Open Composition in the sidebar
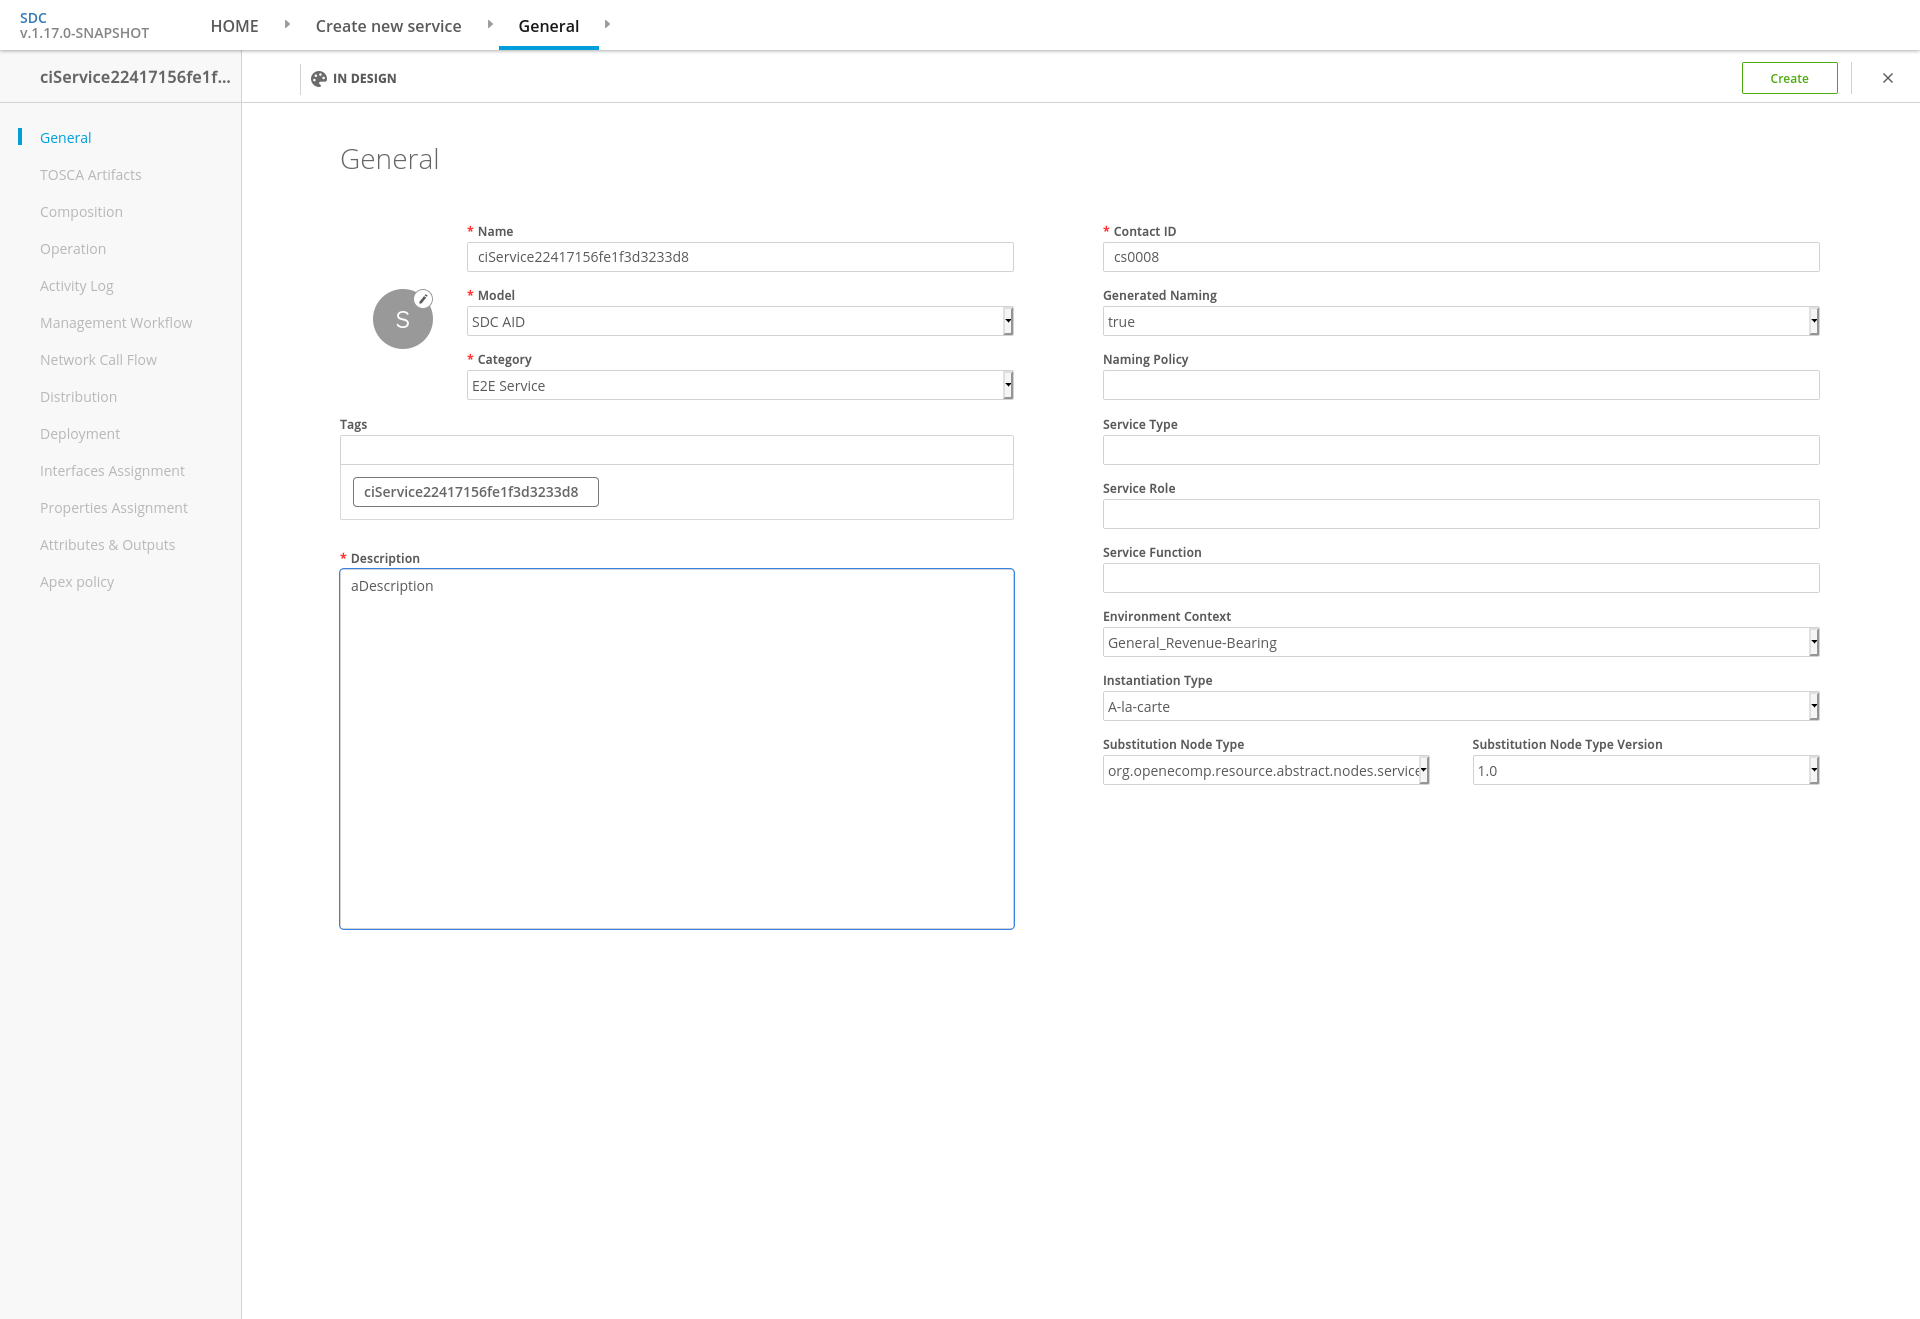This screenshot has width=1920, height=1319. [x=81, y=212]
